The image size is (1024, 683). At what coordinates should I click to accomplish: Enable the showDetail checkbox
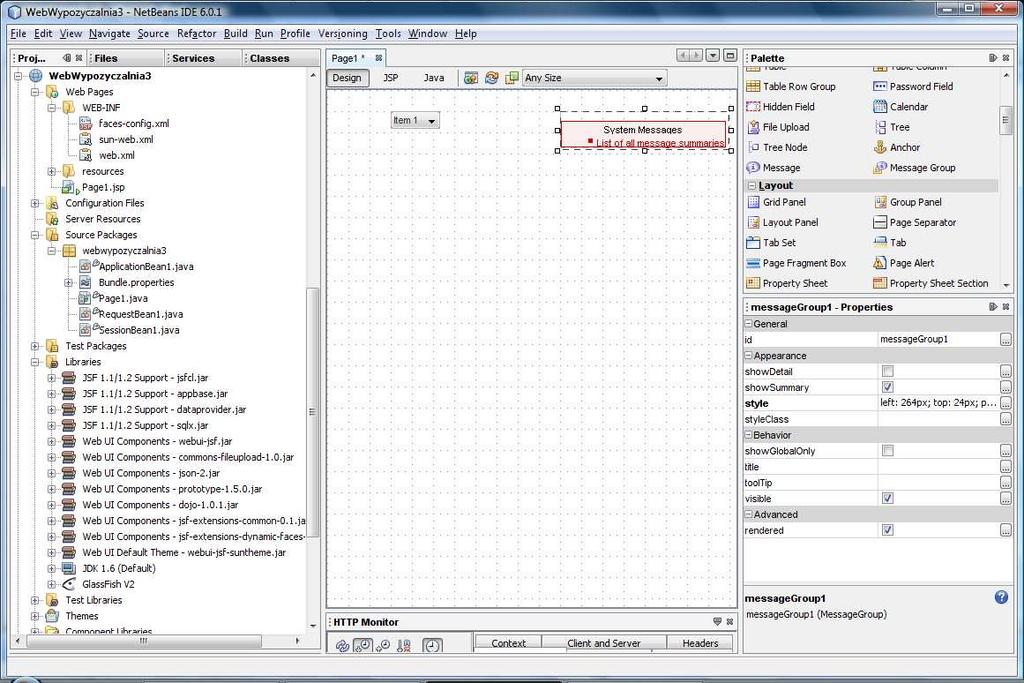888,371
